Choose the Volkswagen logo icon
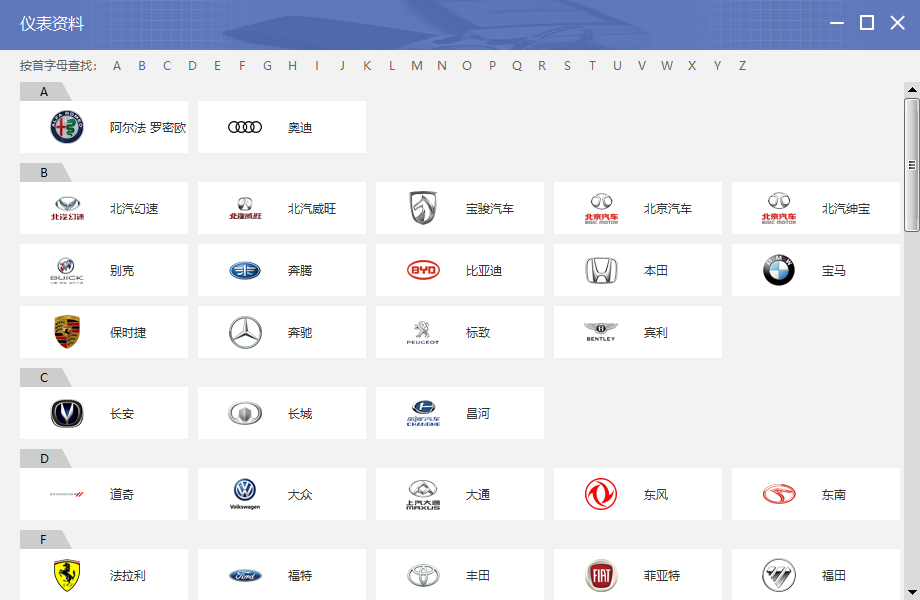This screenshot has height=600, width=920. click(x=245, y=494)
